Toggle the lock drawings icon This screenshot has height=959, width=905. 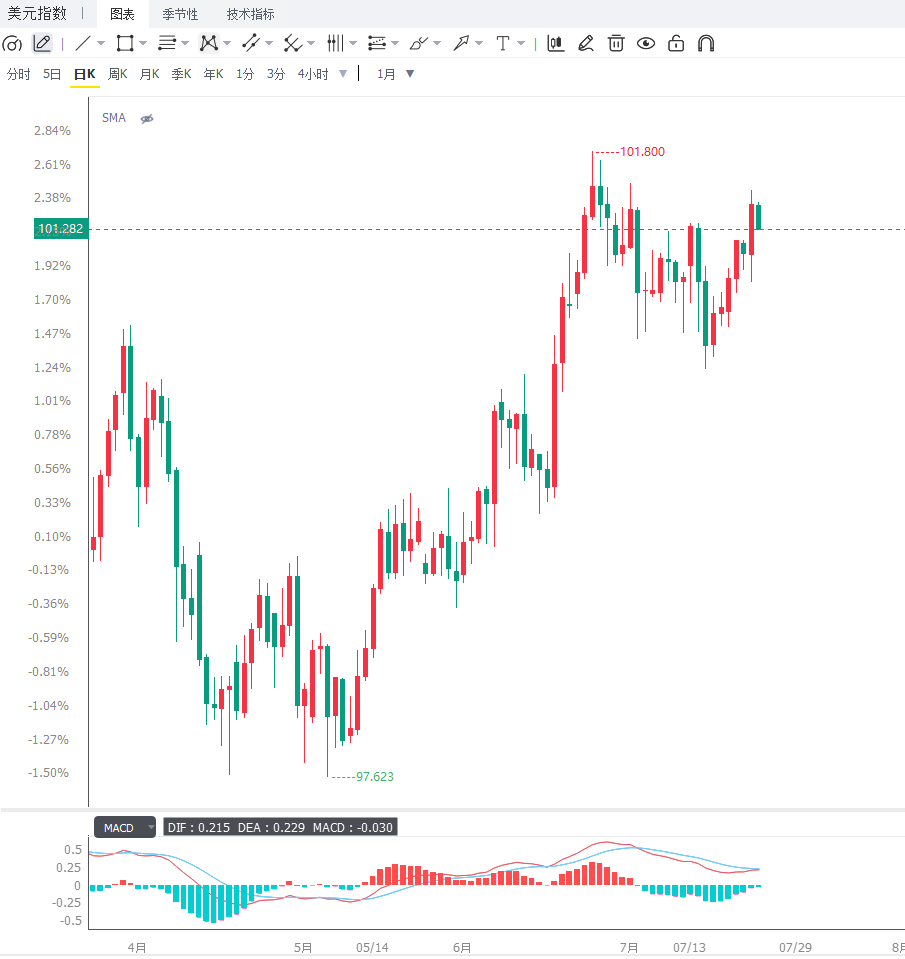point(676,43)
